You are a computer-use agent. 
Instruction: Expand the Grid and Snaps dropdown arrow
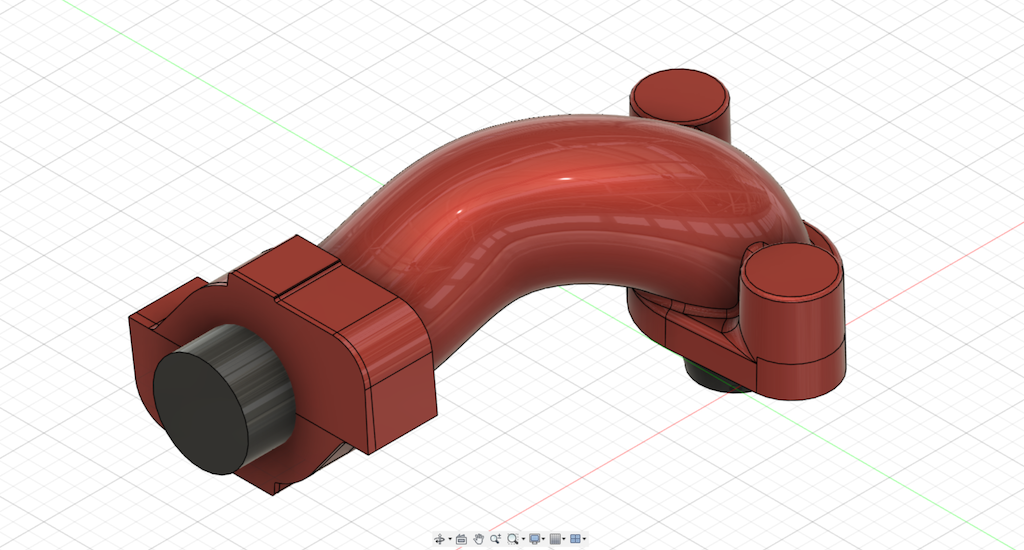click(x=564, y=539)
